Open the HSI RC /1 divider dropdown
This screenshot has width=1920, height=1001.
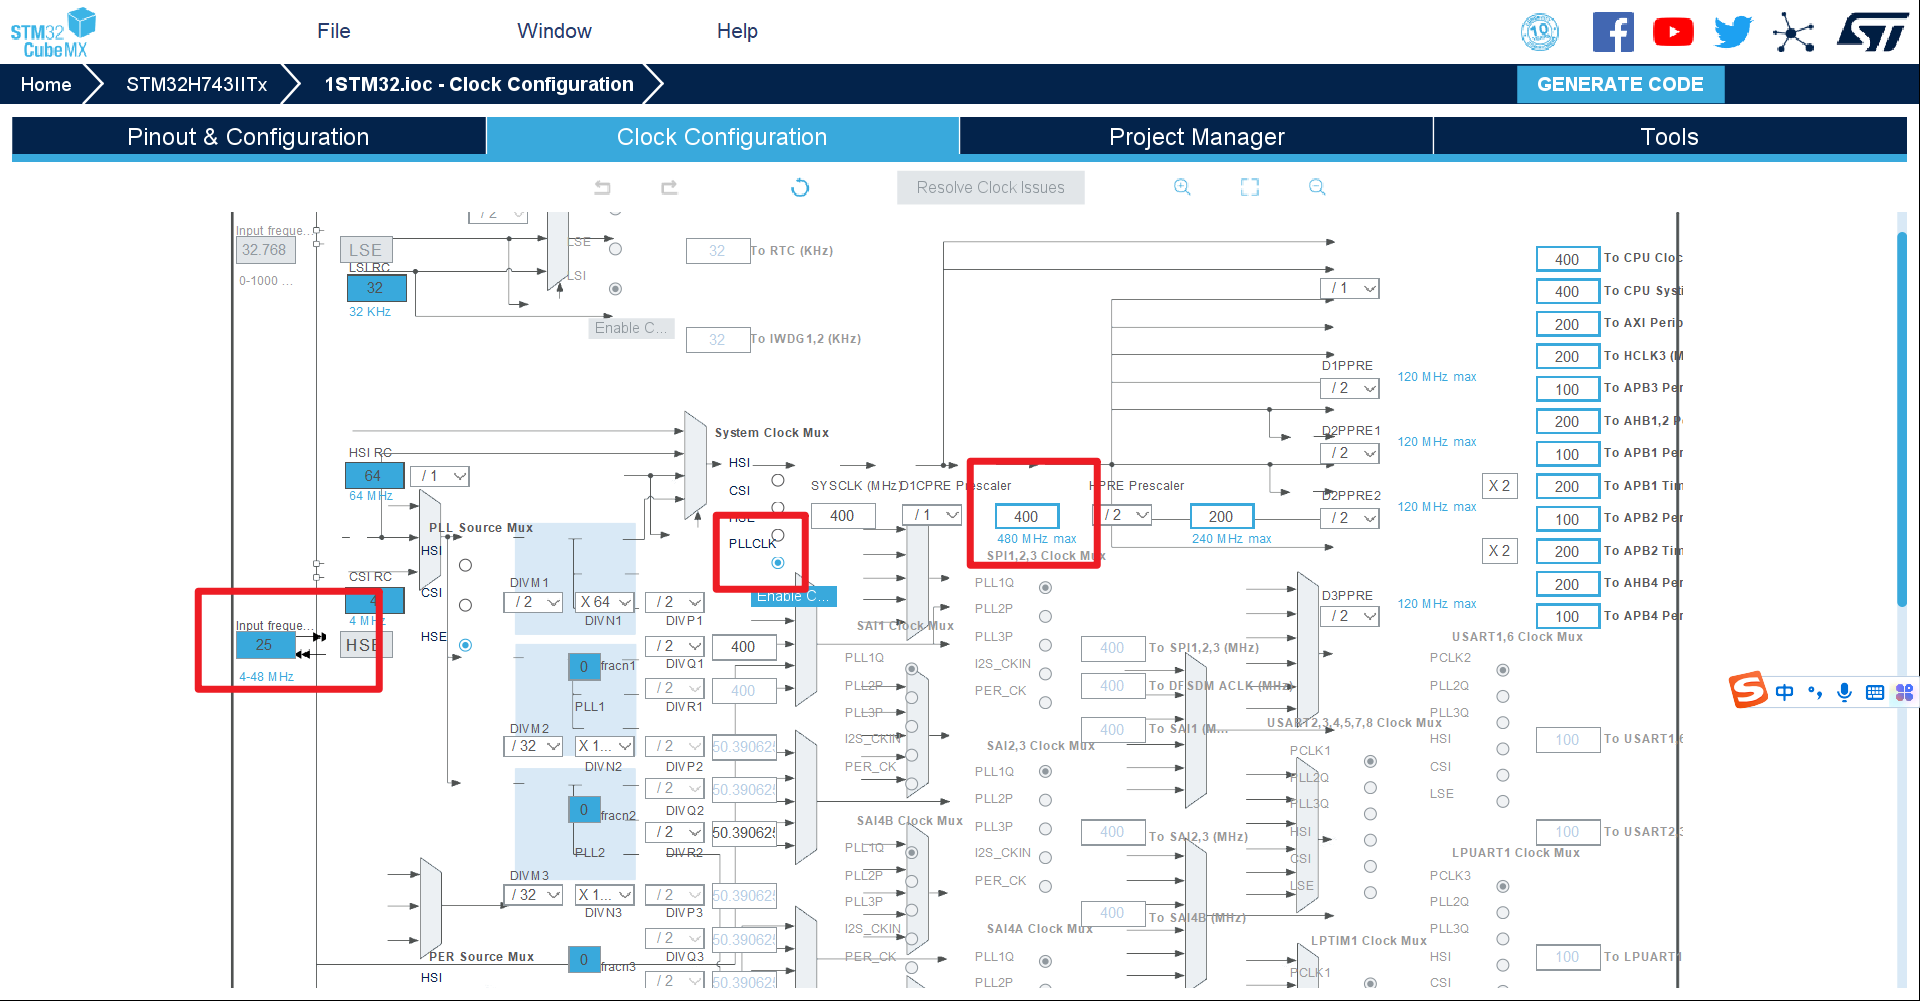(440, 476)
